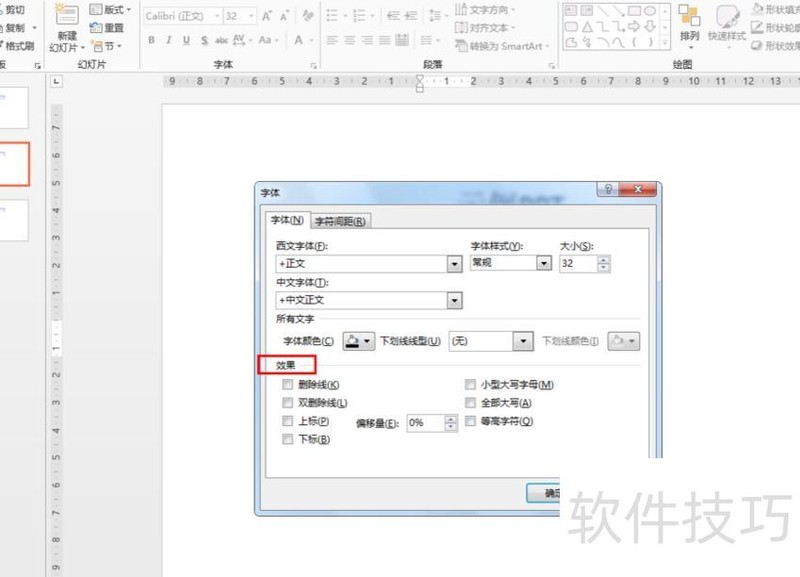Toggle Underline in the ribbon

tap(186, 40)
